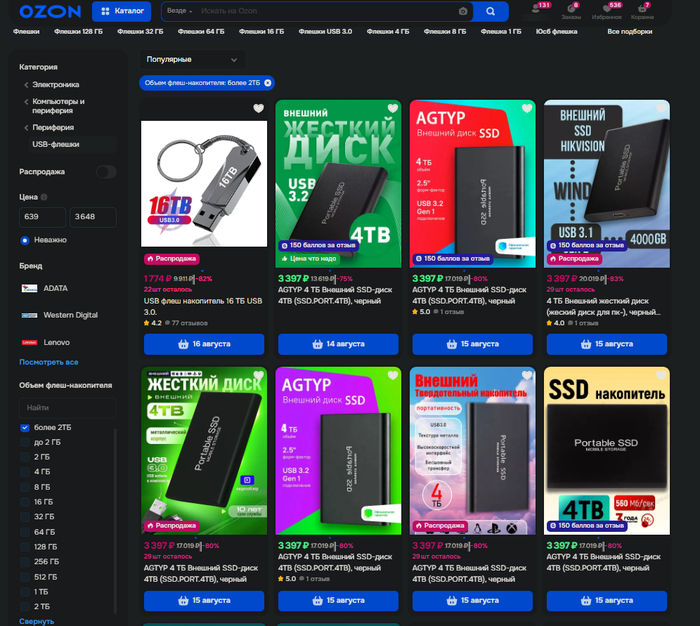Check the '1 ТБ' checkbox

coord(25,592)
